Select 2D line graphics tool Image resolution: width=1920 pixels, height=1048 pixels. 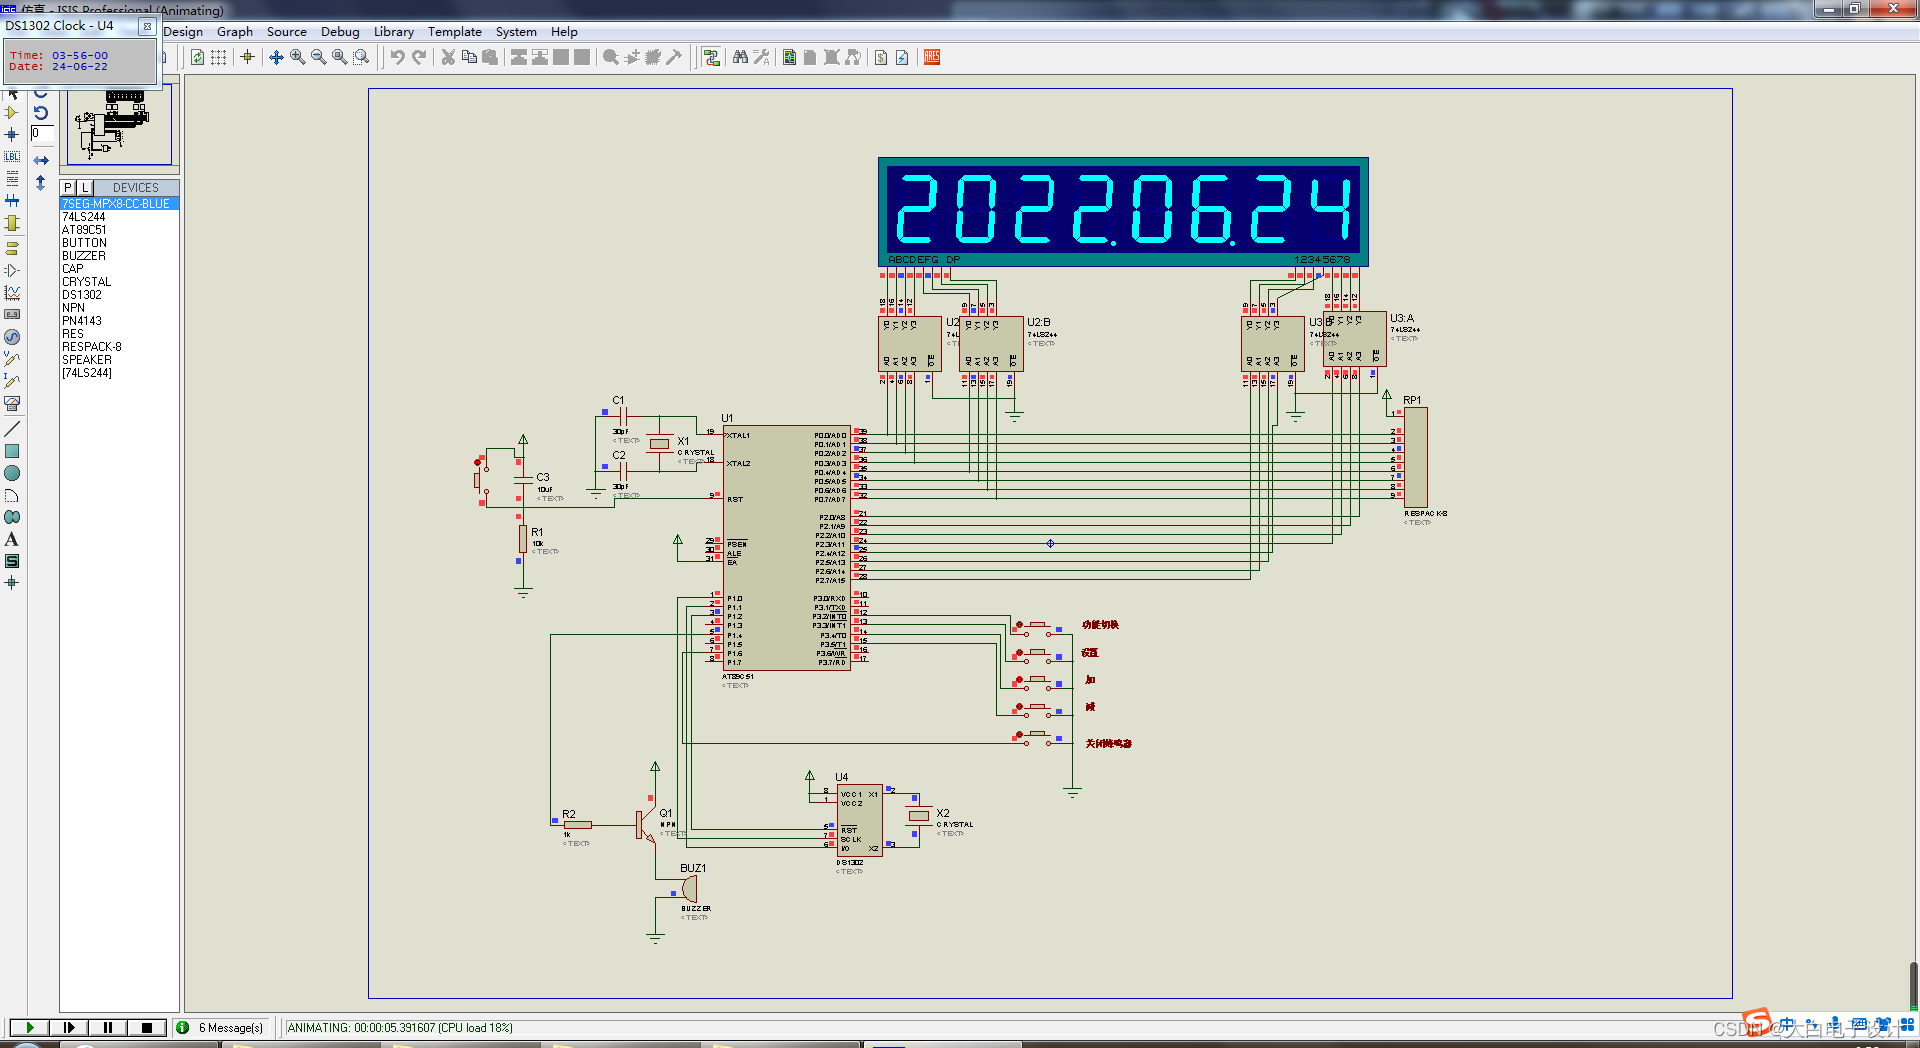12,429
